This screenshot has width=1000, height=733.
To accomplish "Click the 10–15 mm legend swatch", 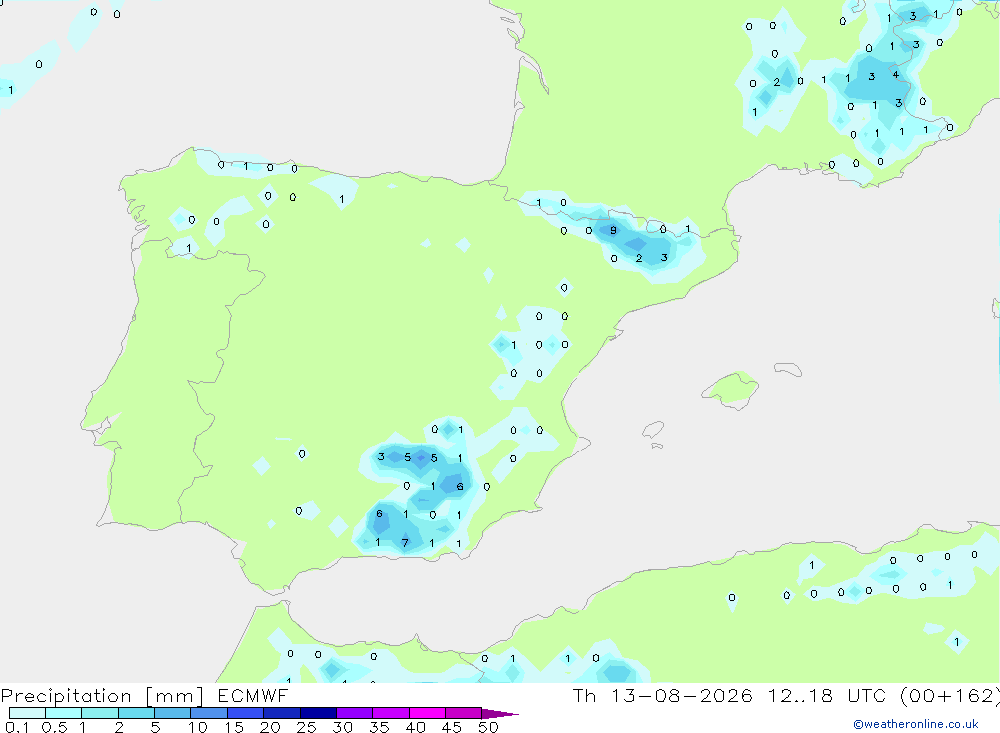I will (x=209, y=713).
